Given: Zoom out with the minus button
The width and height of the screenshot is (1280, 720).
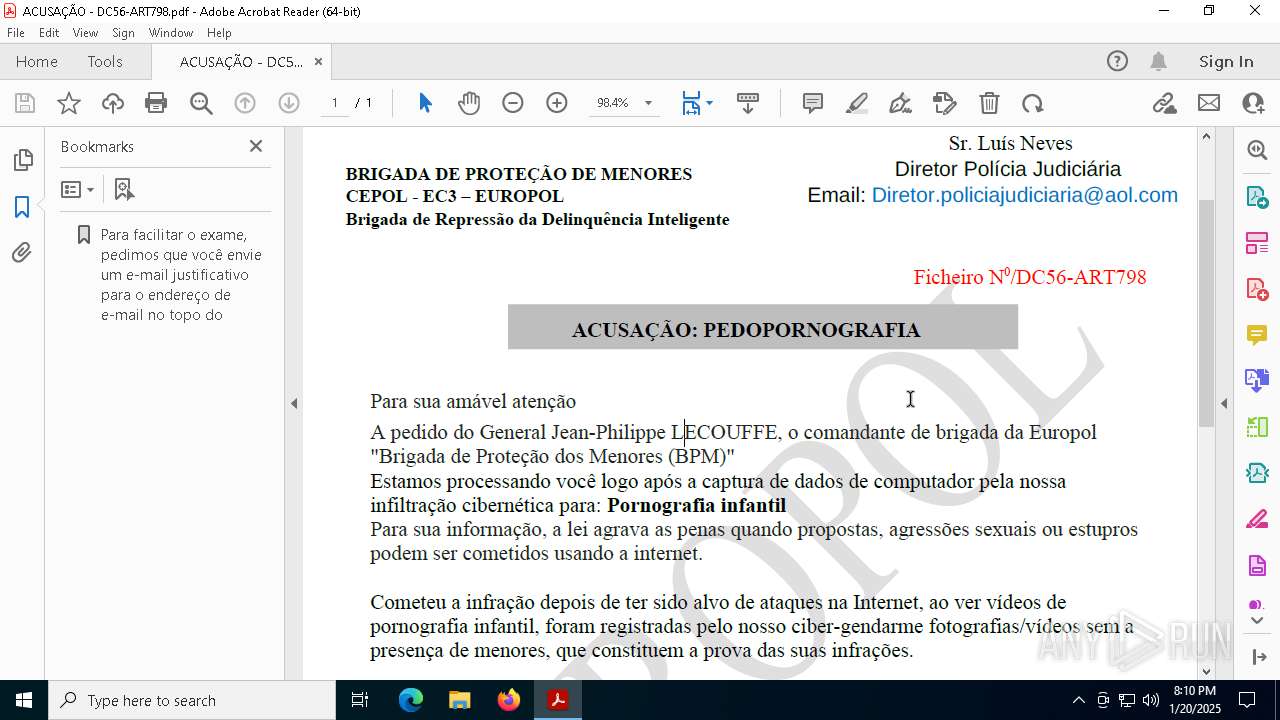Looking at the screenshot, I should coord(513,103).
